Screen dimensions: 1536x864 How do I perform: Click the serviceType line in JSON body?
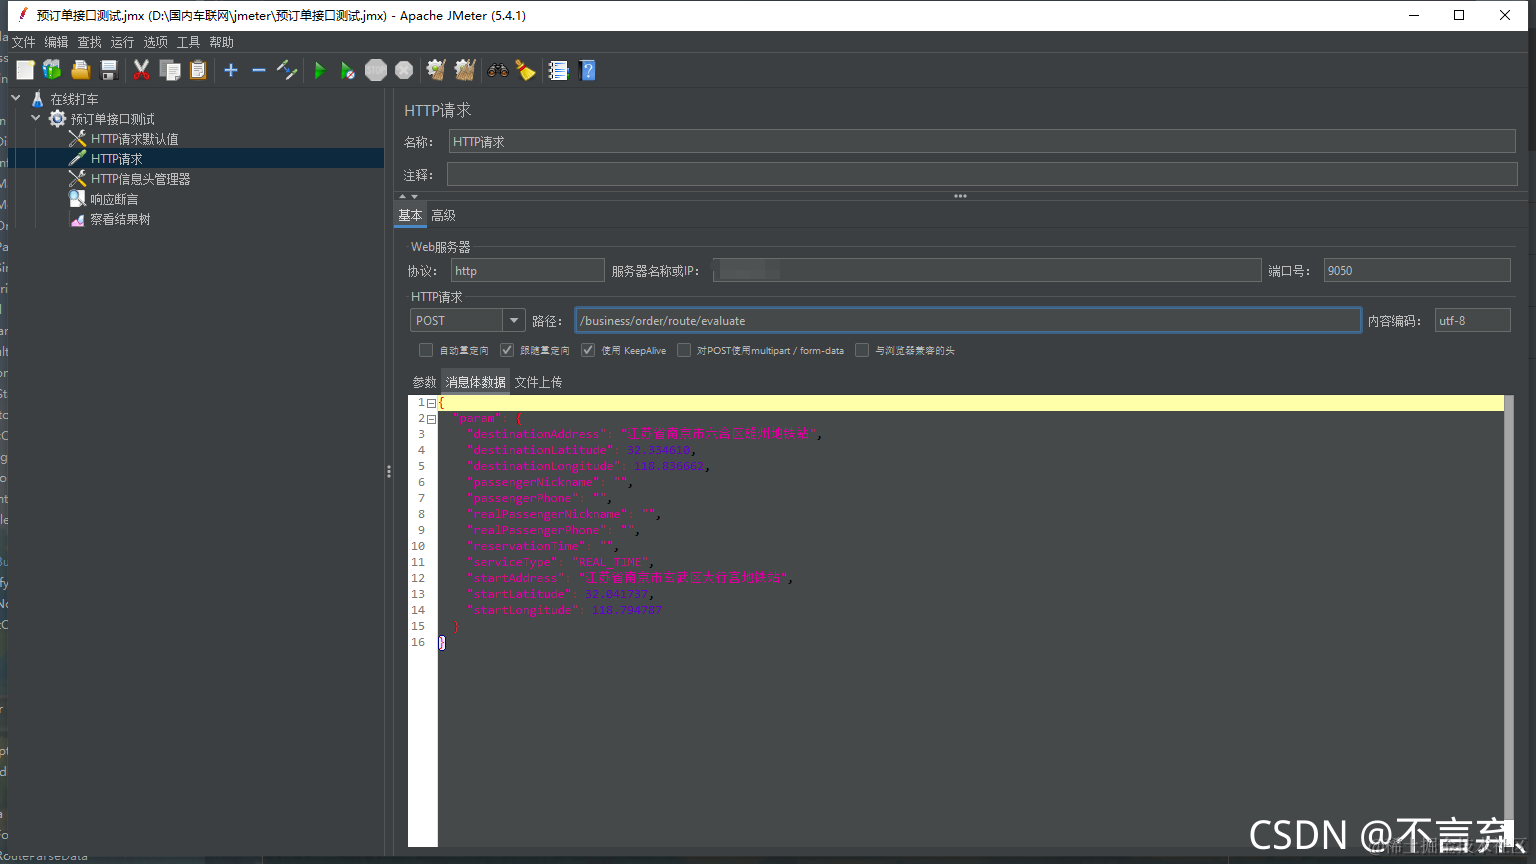562,562
